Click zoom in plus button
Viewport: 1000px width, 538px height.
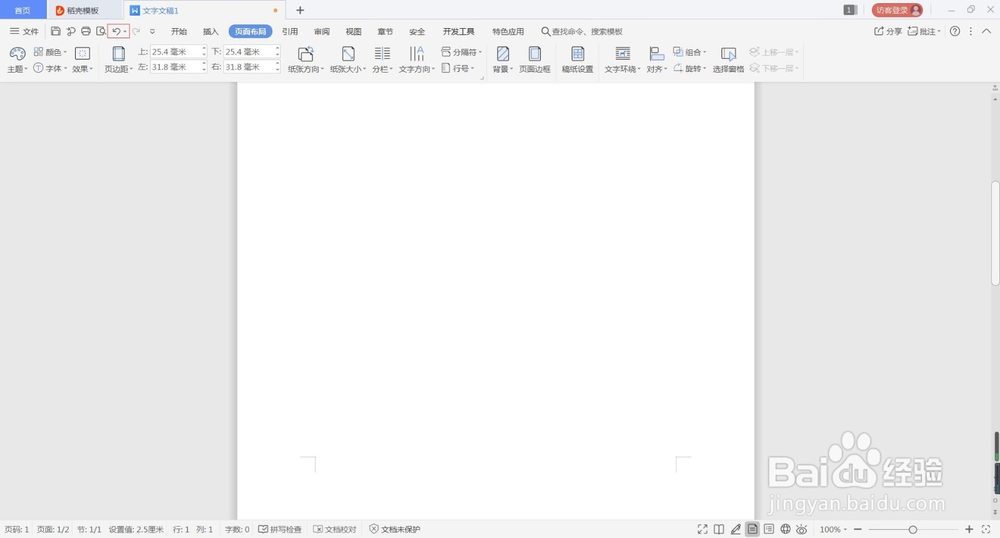969,529
